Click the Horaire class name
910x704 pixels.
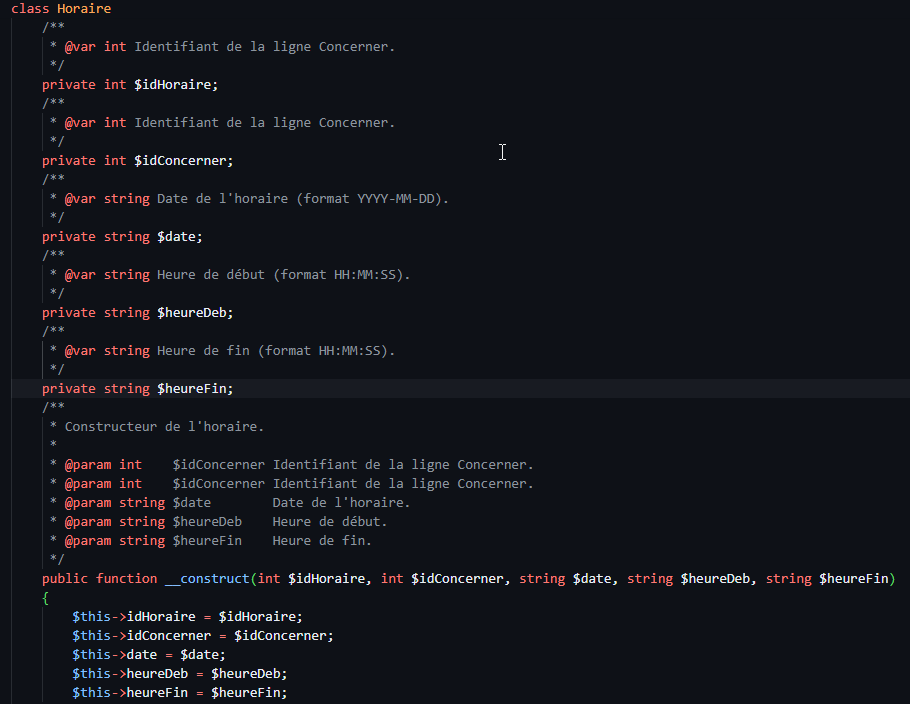tap(84, 9)
